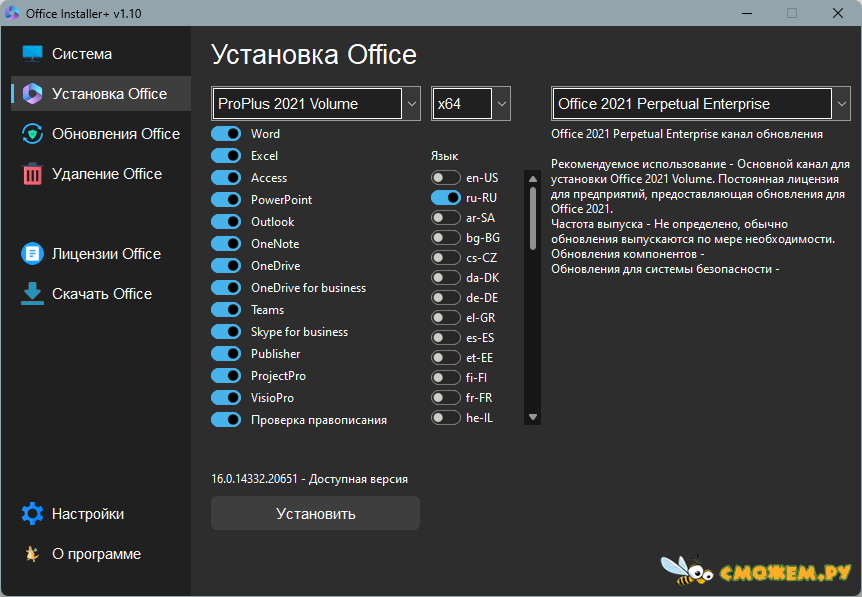This screenshot has width=862, height=597.
Task: Click the shield refresh icon for Обновления Office
Action: click(x=32, y=134)
